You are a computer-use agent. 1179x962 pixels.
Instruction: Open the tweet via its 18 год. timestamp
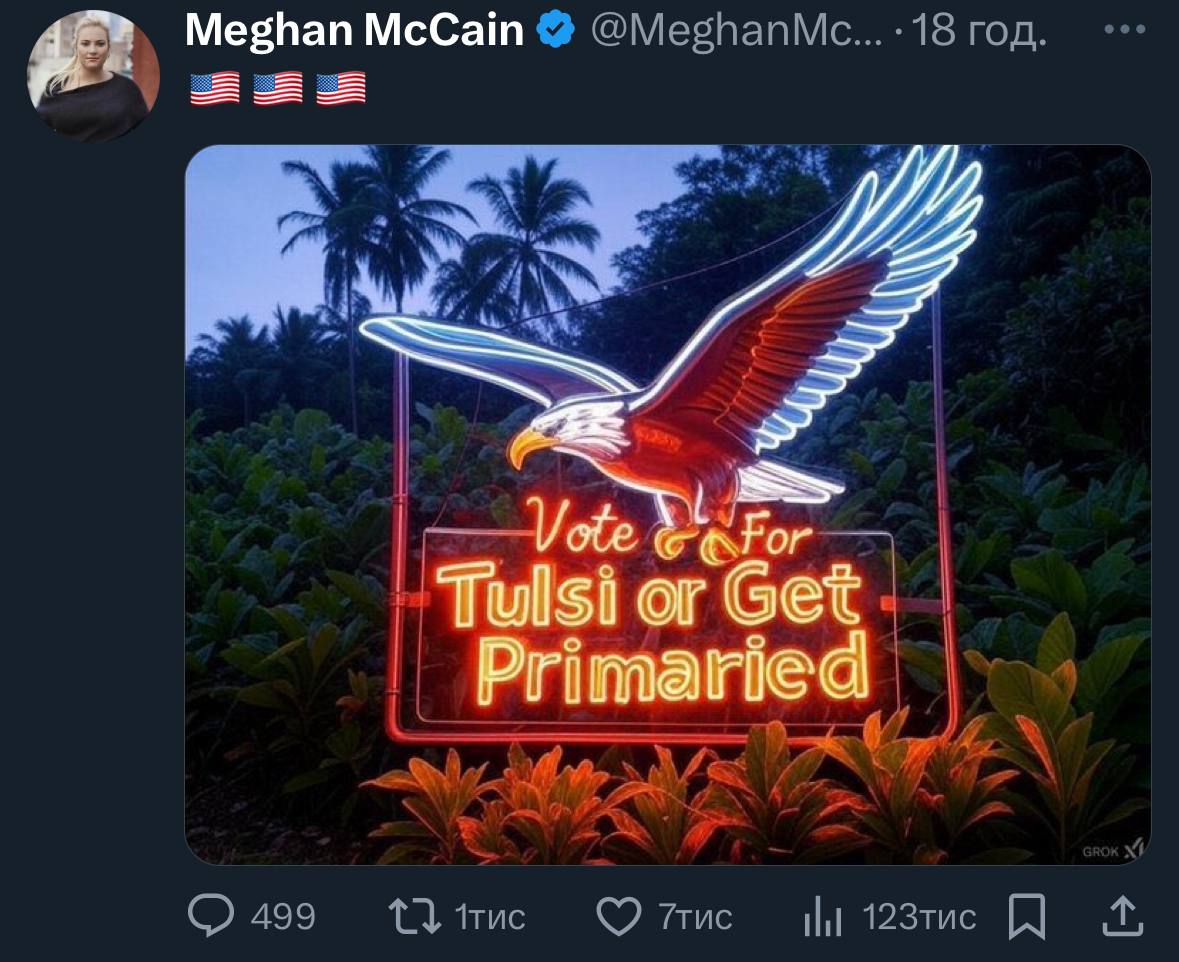pos(980,32)
